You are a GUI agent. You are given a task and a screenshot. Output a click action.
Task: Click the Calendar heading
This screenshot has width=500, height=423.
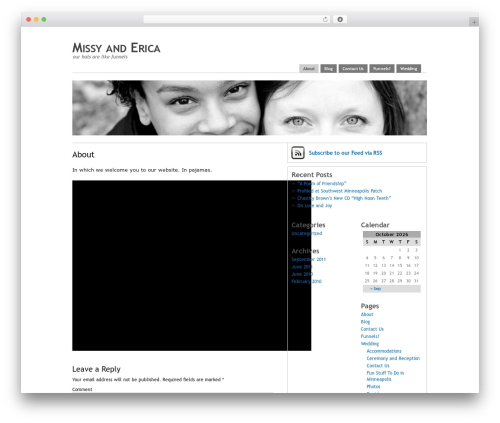click(375, 225)
